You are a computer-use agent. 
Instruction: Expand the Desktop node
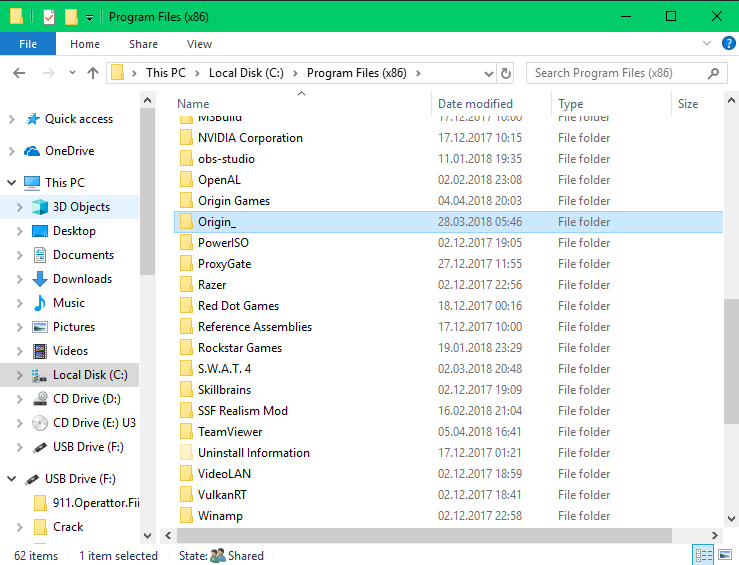point(19,231)
